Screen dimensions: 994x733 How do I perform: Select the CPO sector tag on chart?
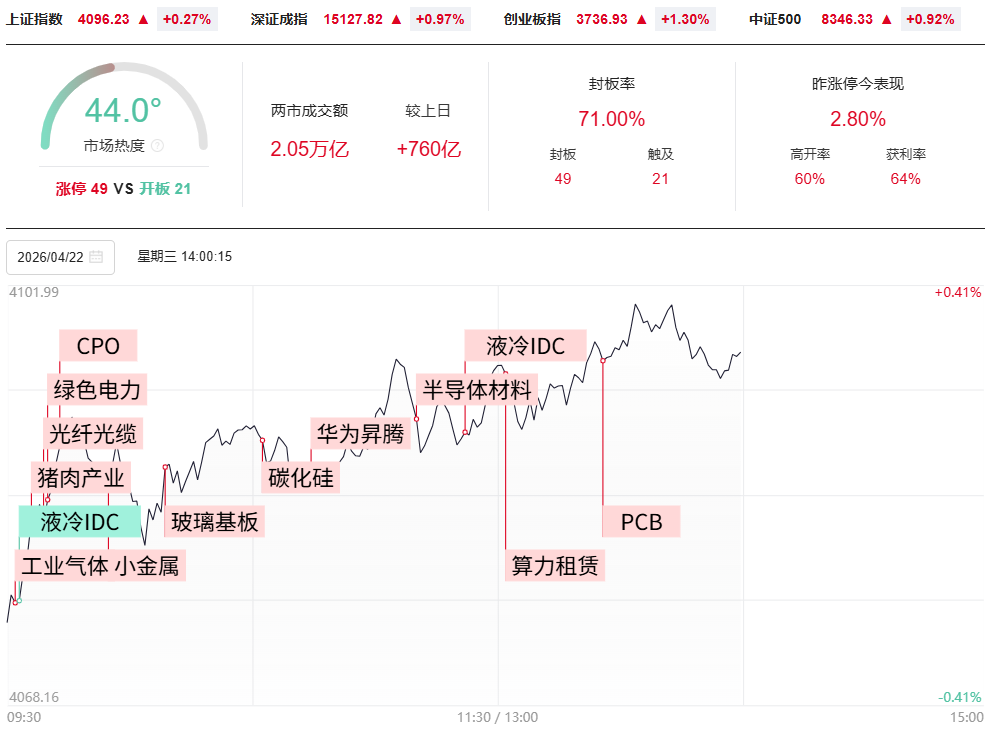tap(98, 346)
